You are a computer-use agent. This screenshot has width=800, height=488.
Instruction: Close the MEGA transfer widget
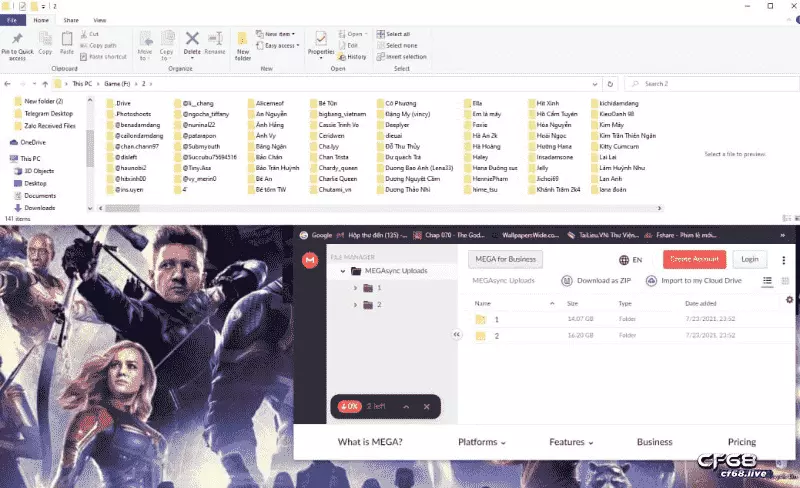point(427,407)
